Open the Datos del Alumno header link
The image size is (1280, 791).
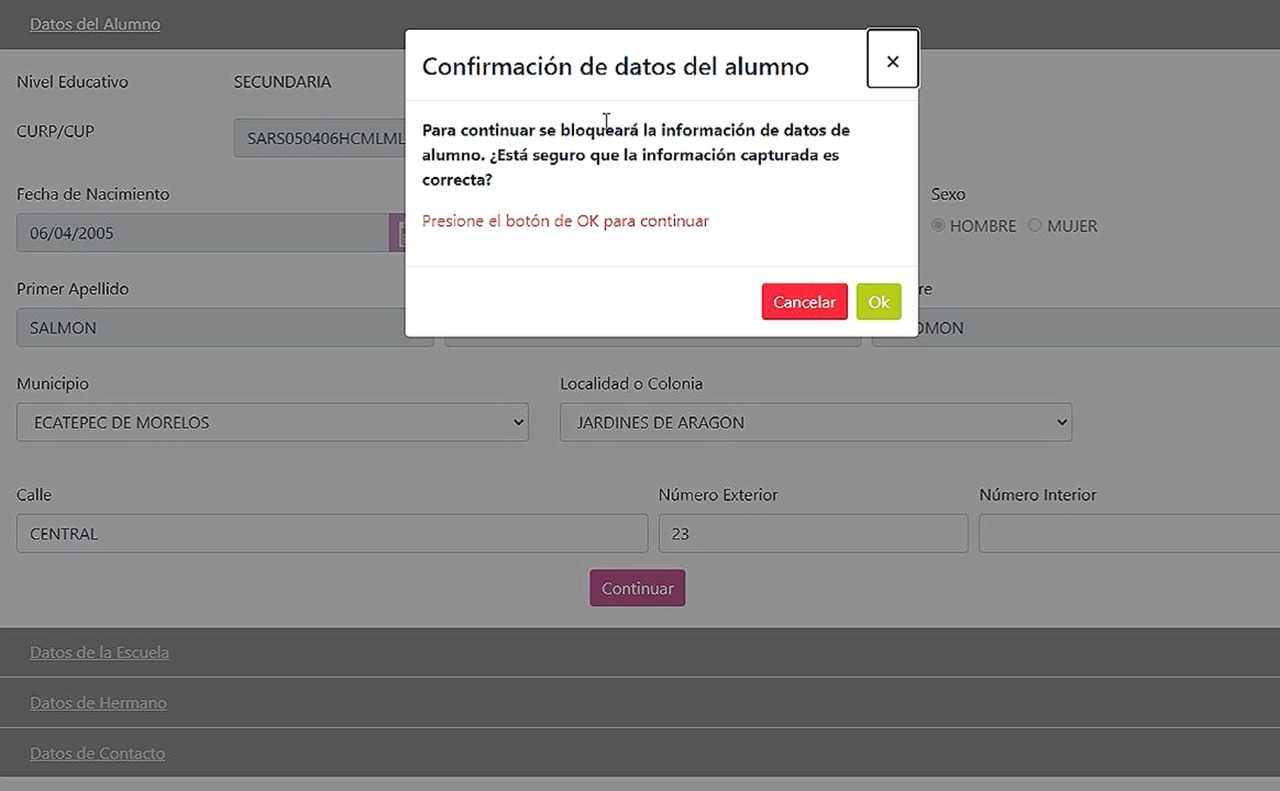[x=95, y=24]
